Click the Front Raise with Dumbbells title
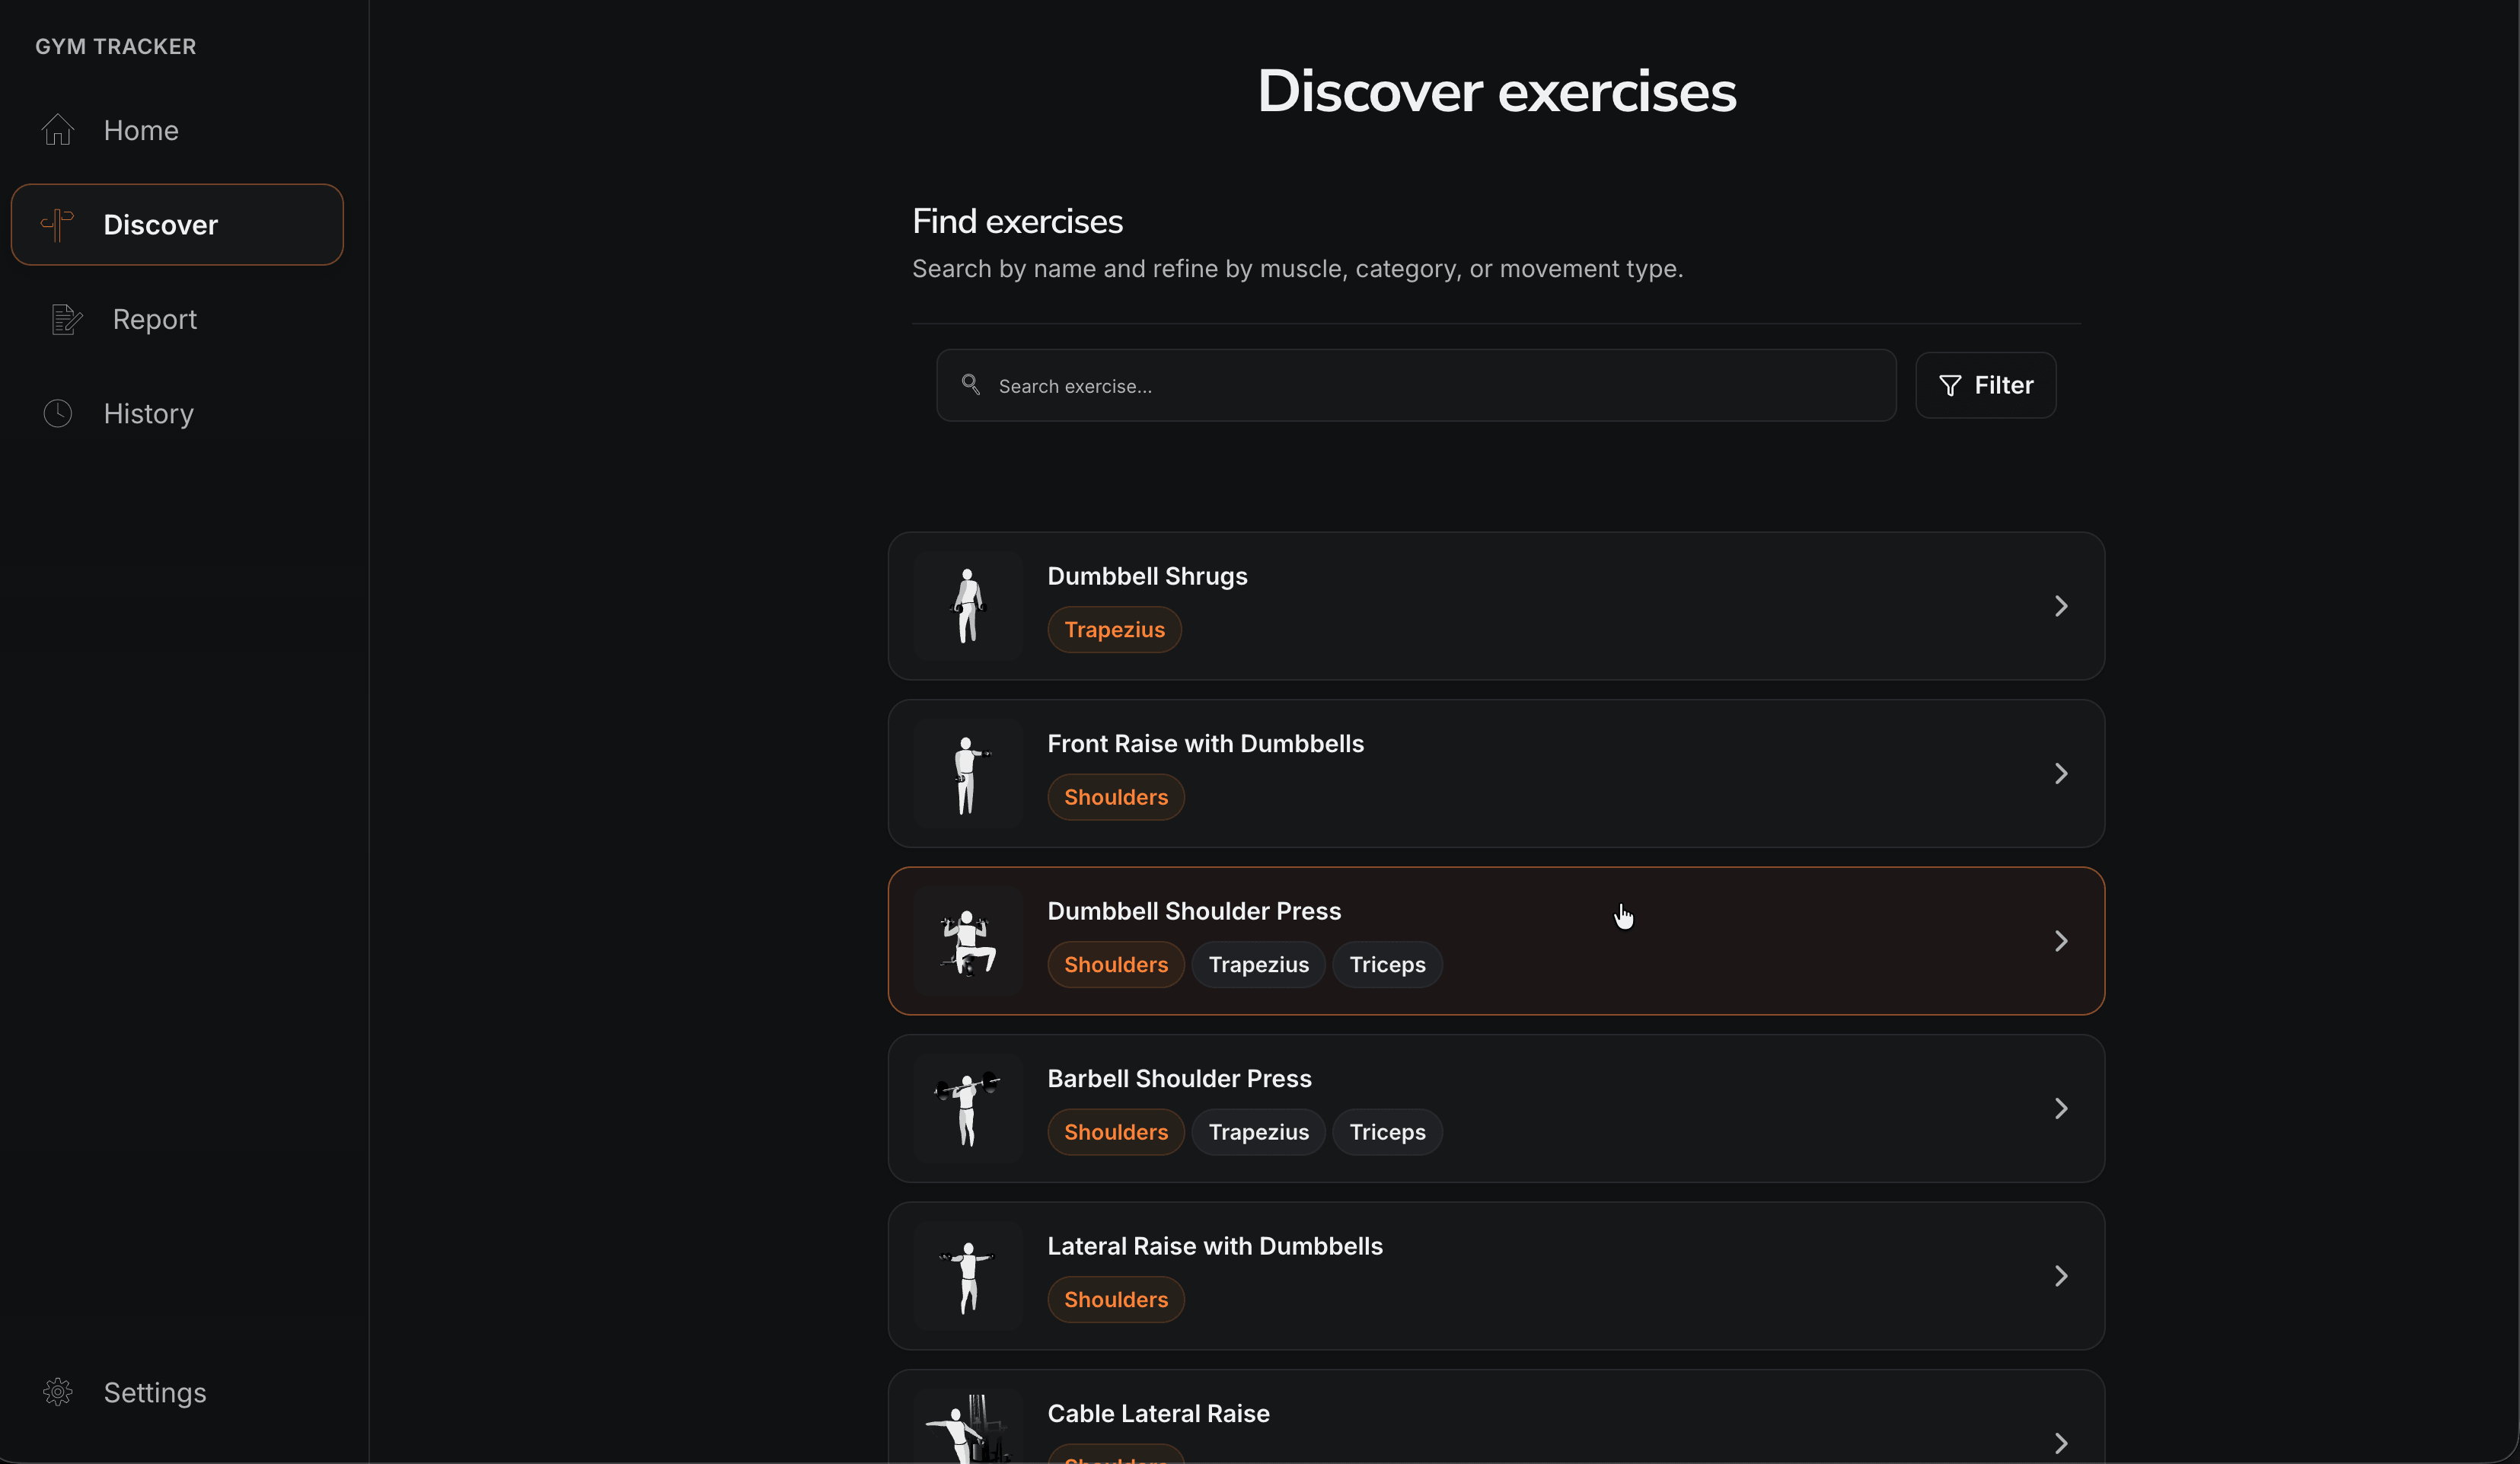Viewport: 2520px width, 1464px height. click(1205, 743)
